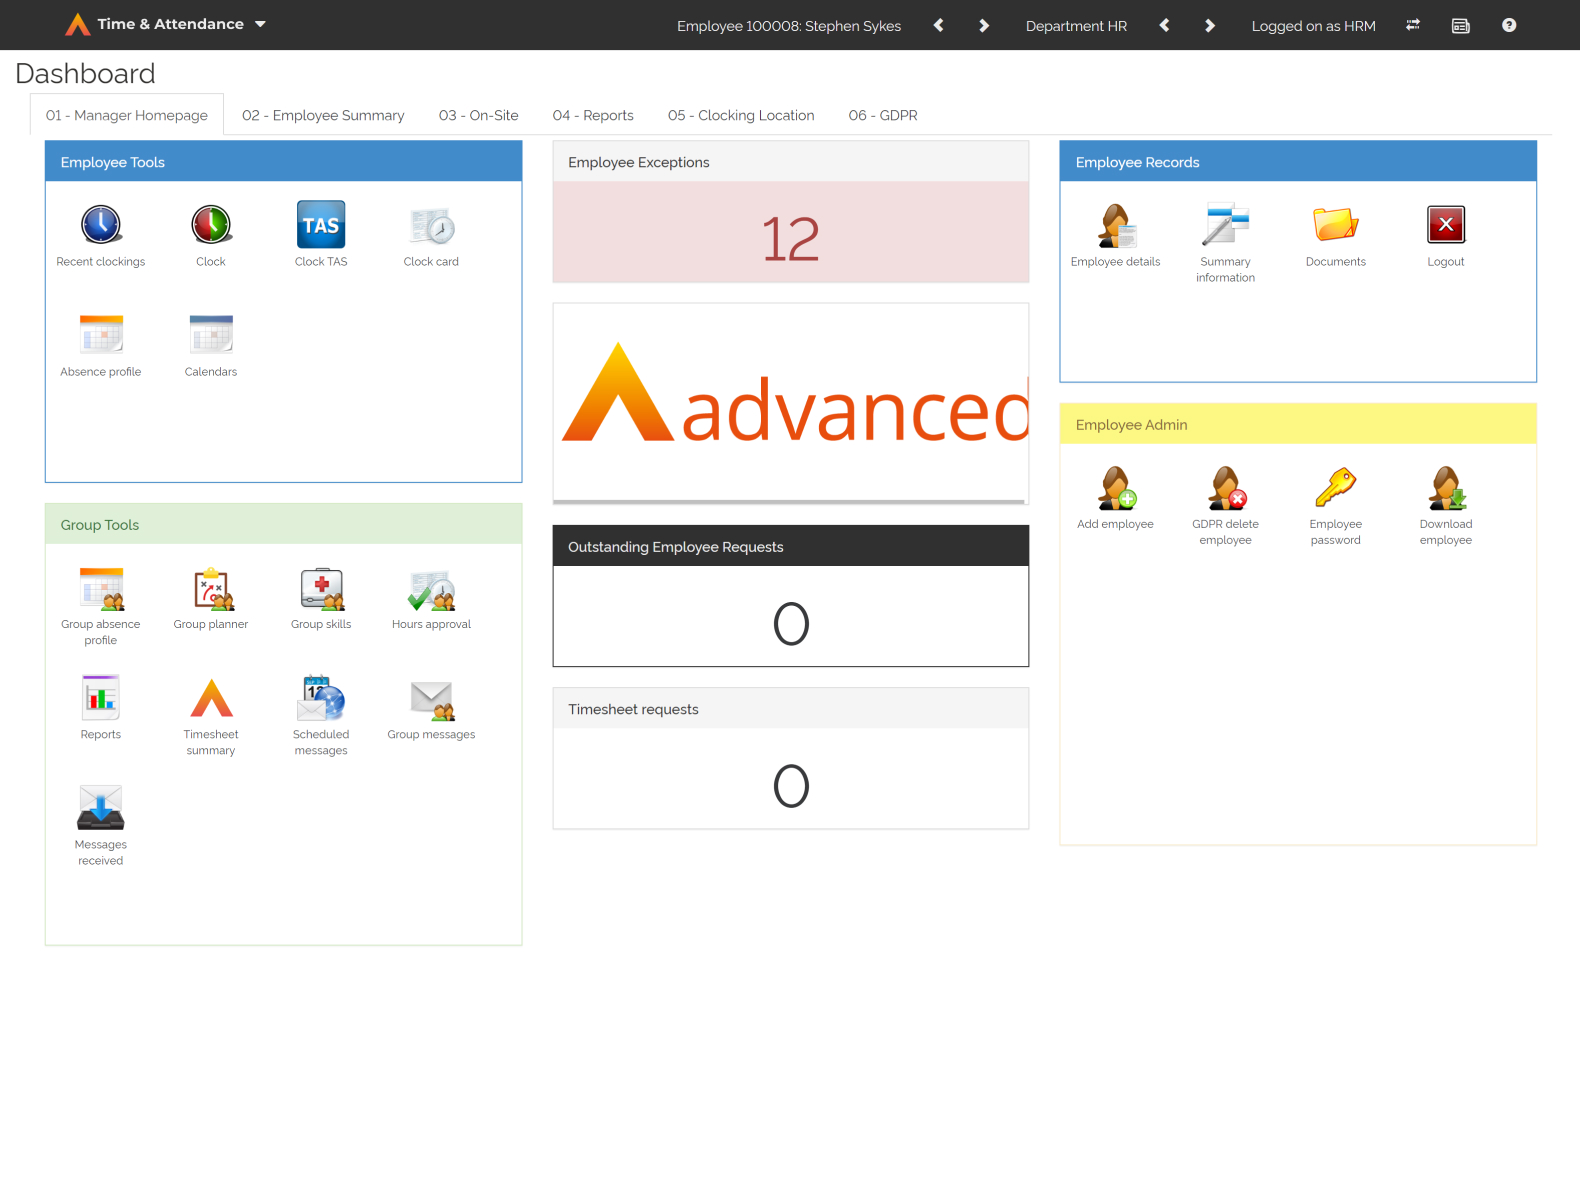1580x1180 pixels.
Task: Click the Dashboard page title
Action: click(x=85, y=74)
